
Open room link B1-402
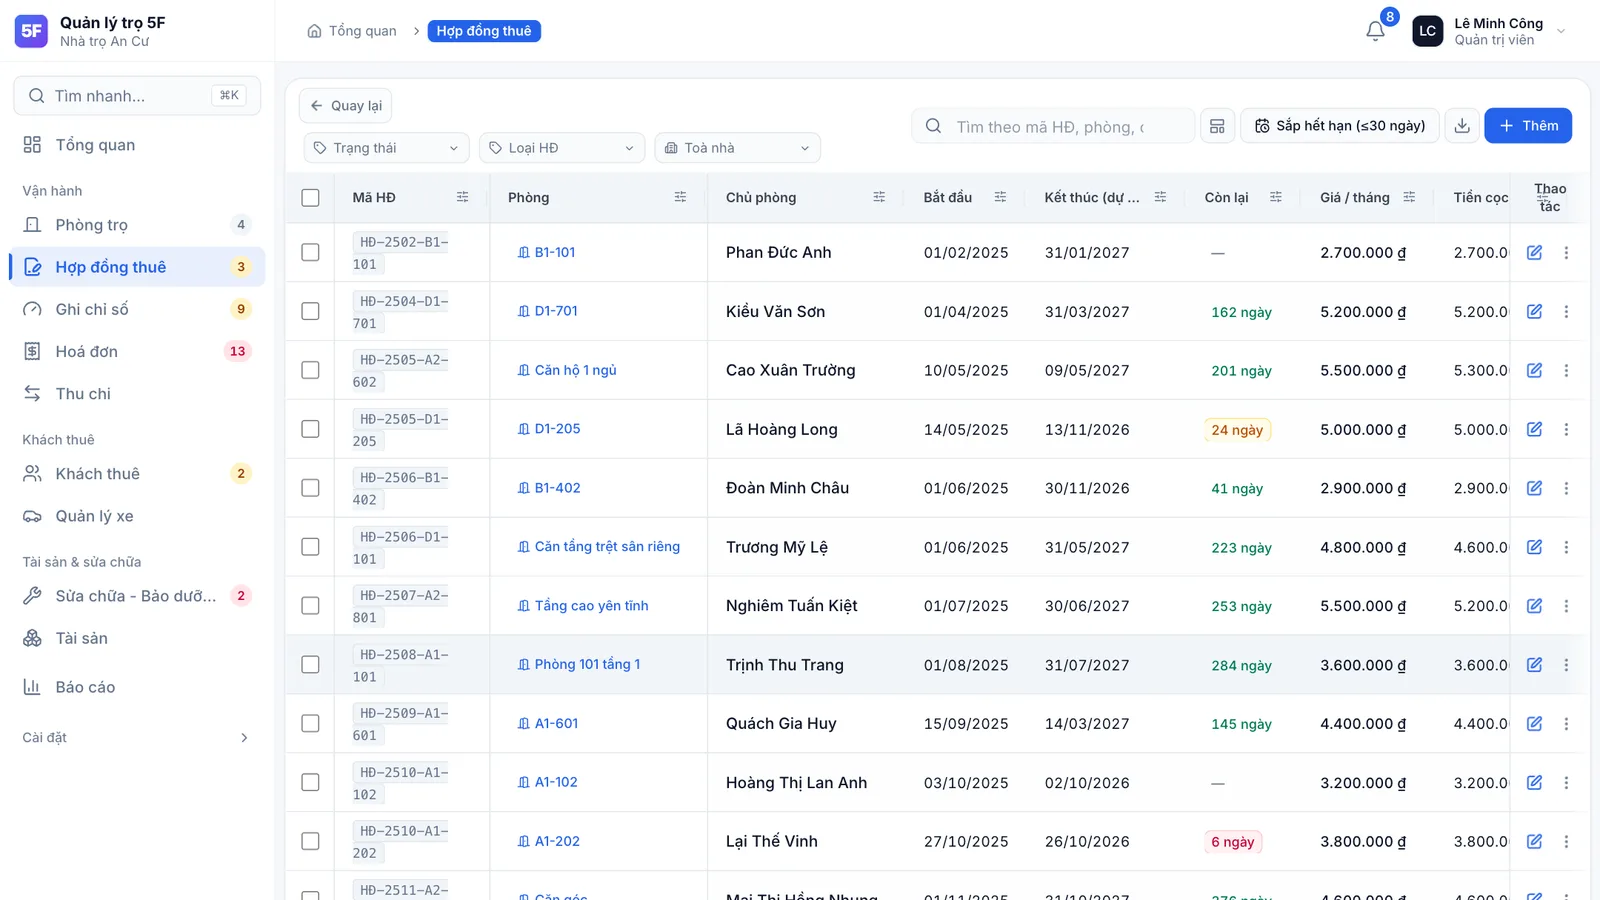point(549,488)
